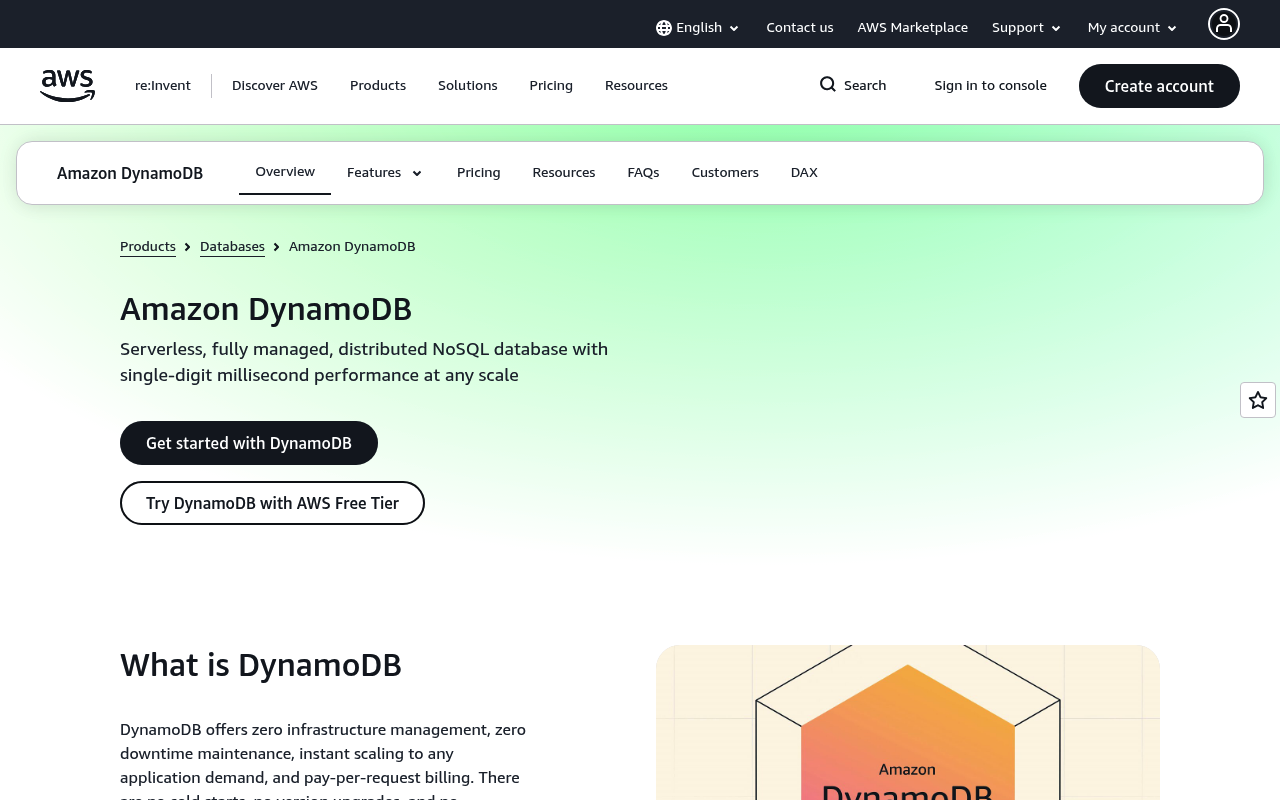The image size is (1280, 800).
Task: Go to Products breadcrumb link
Action: pyautogui.click(x=148, y=247)
